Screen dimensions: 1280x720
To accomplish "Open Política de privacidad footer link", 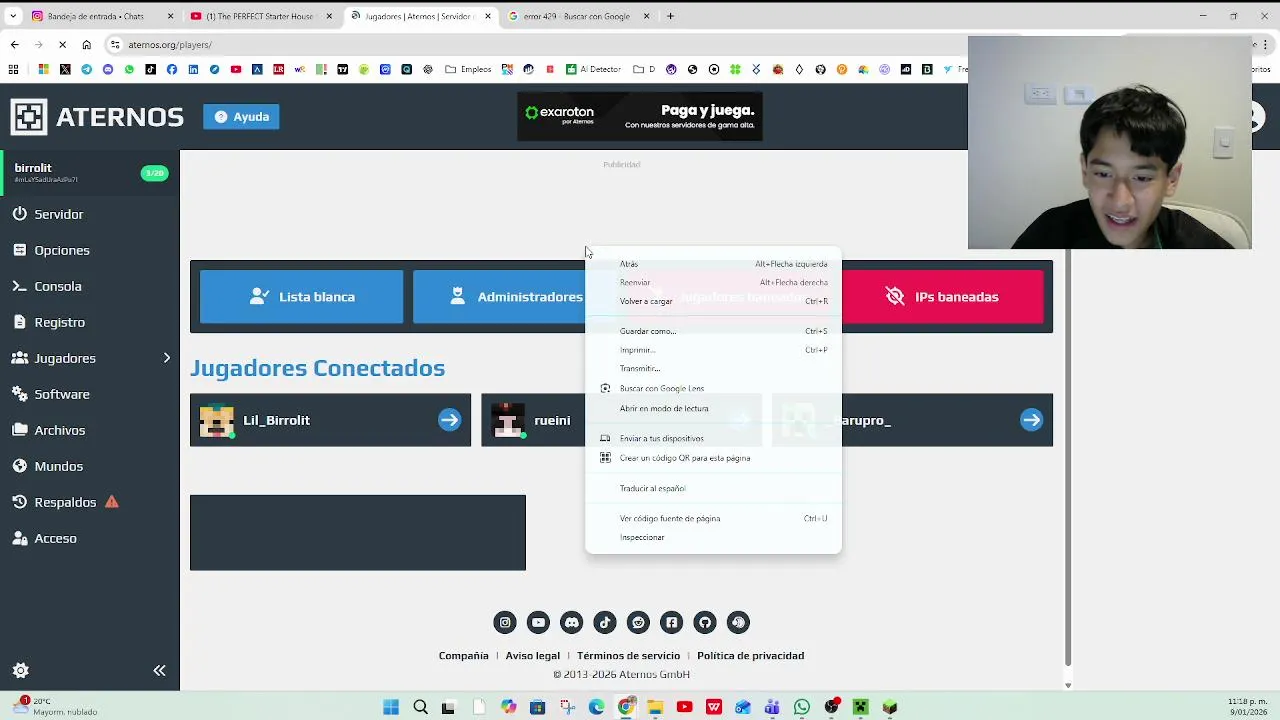I will coord(750,656).
